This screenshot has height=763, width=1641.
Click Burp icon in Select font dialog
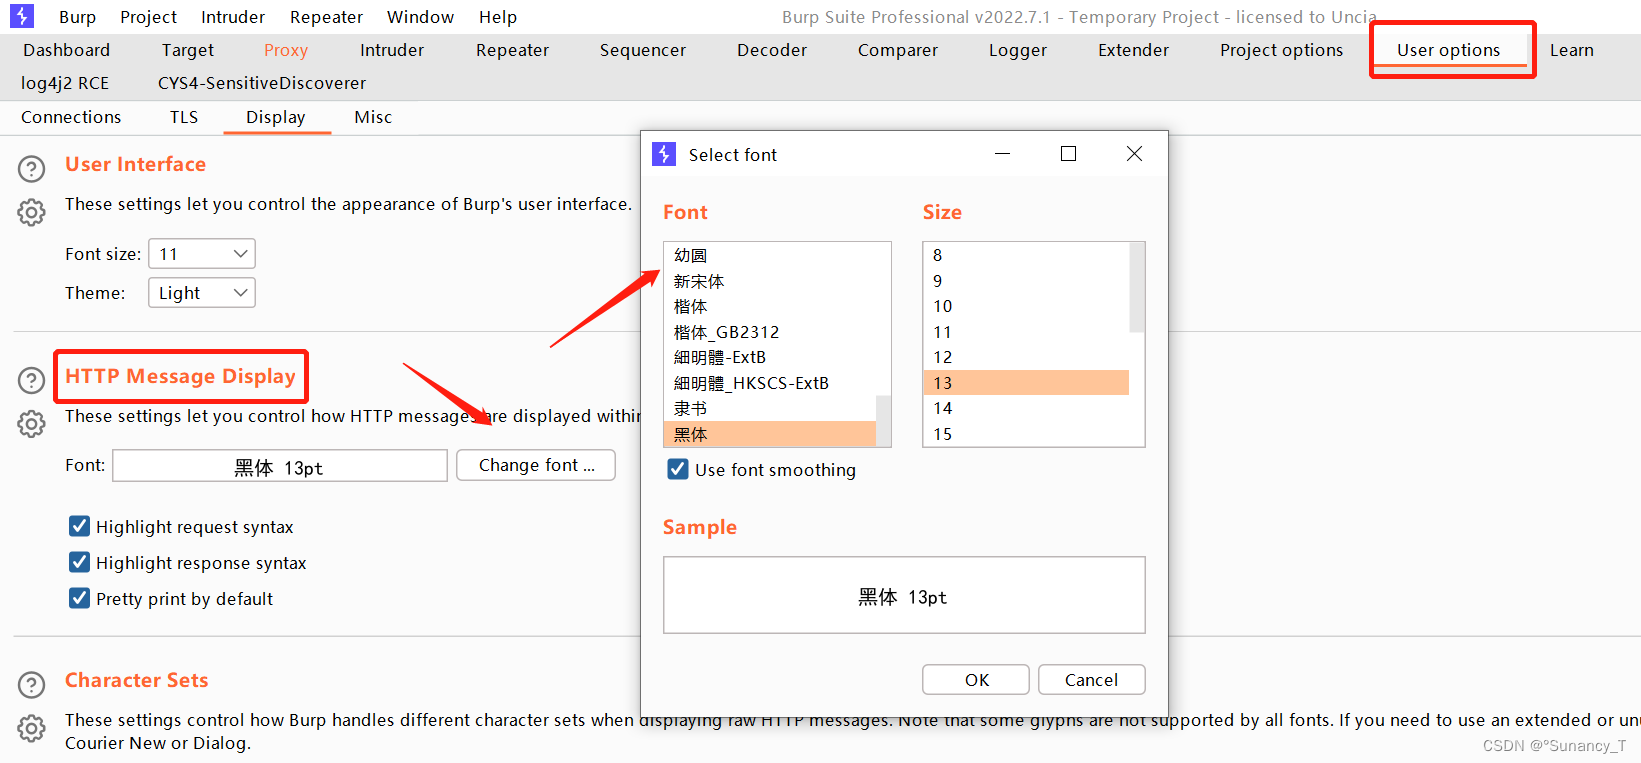click(664, 154)
